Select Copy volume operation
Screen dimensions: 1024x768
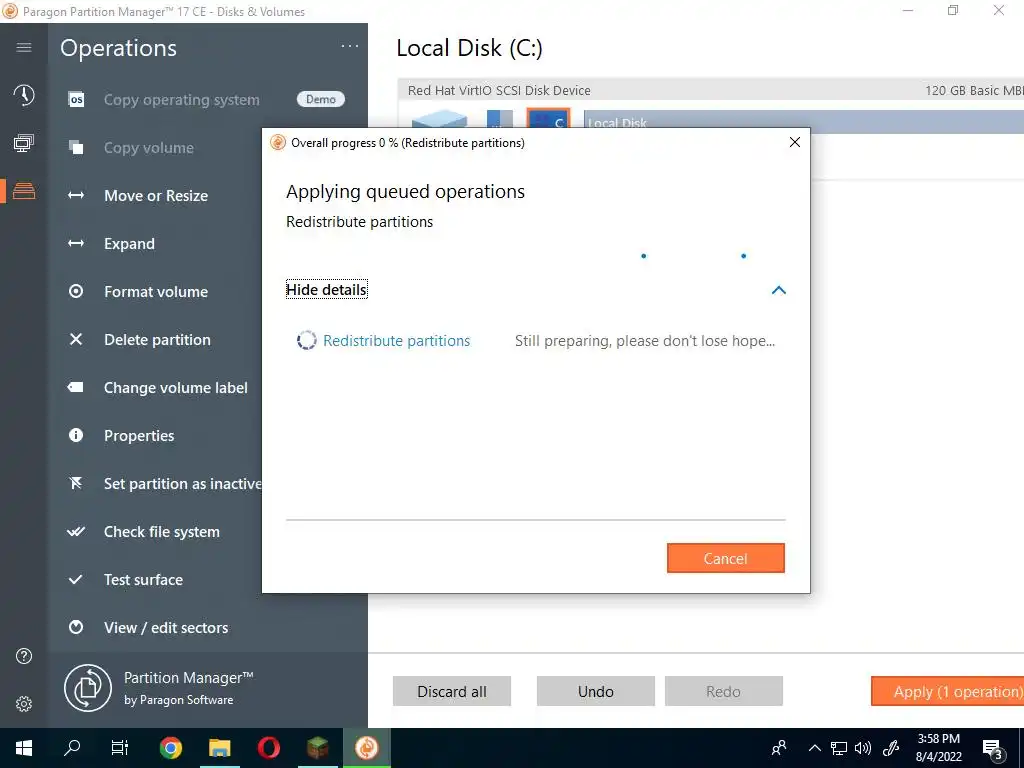click(149, 148)
